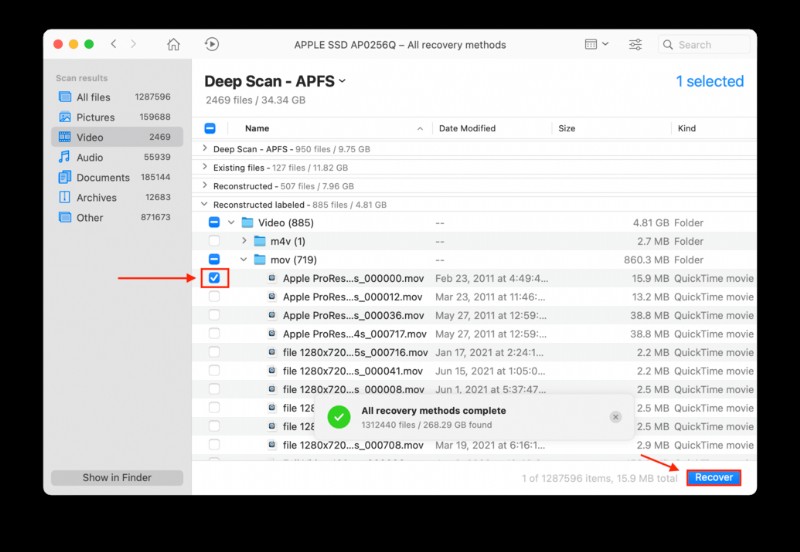Image resolution: width=800 pixels, height=552 pixels.
Task: Click the s_000041.mov file icon
Action: point(272,370)
